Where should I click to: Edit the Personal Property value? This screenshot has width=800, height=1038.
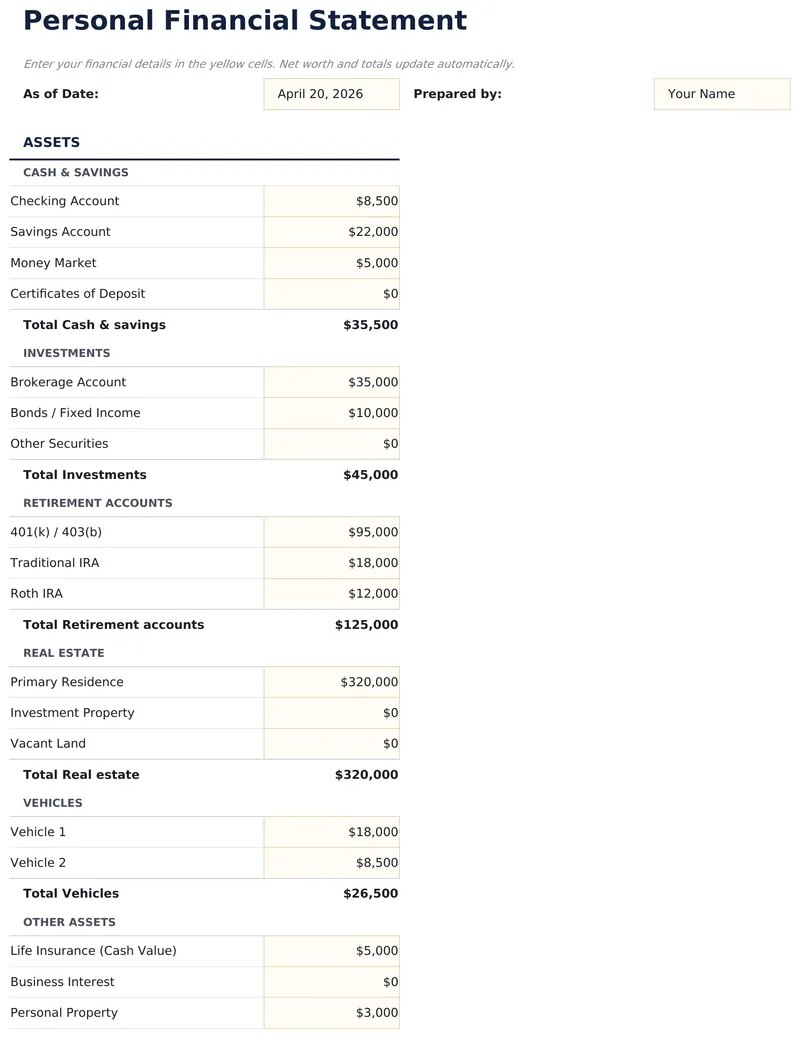pyautogui.click(x=331, y=1012)
